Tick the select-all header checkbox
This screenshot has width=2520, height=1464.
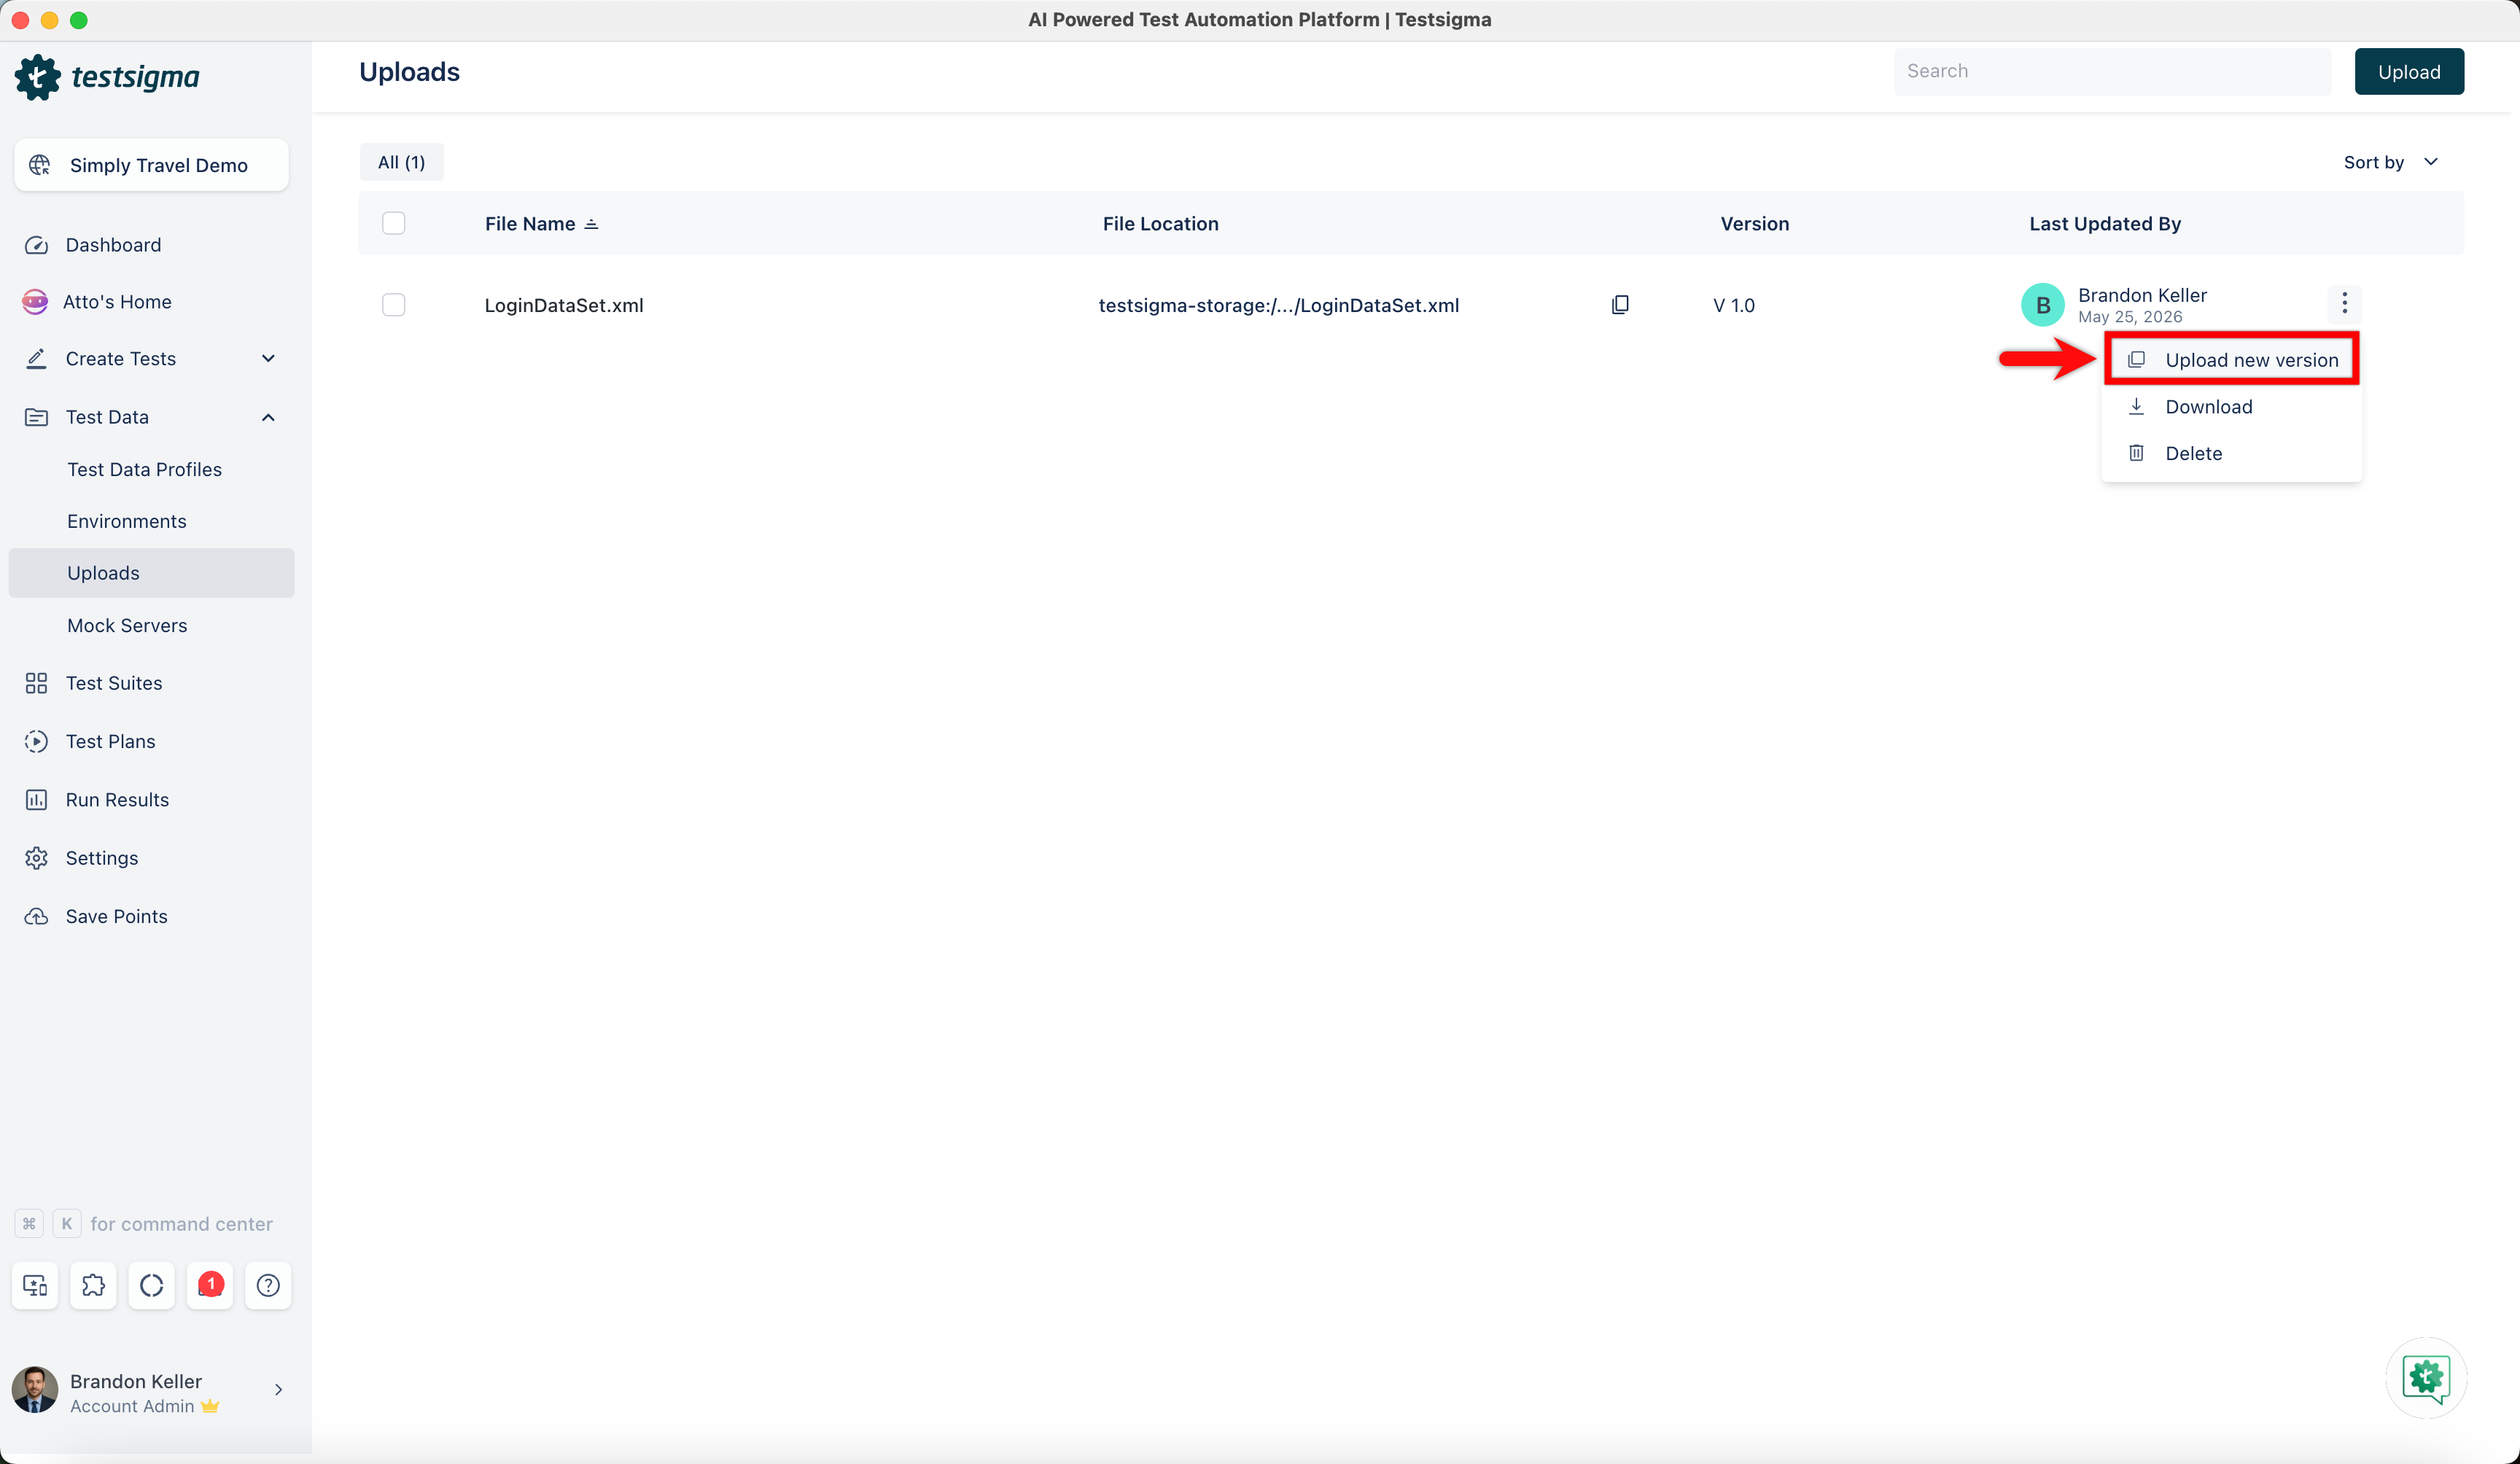394,223
